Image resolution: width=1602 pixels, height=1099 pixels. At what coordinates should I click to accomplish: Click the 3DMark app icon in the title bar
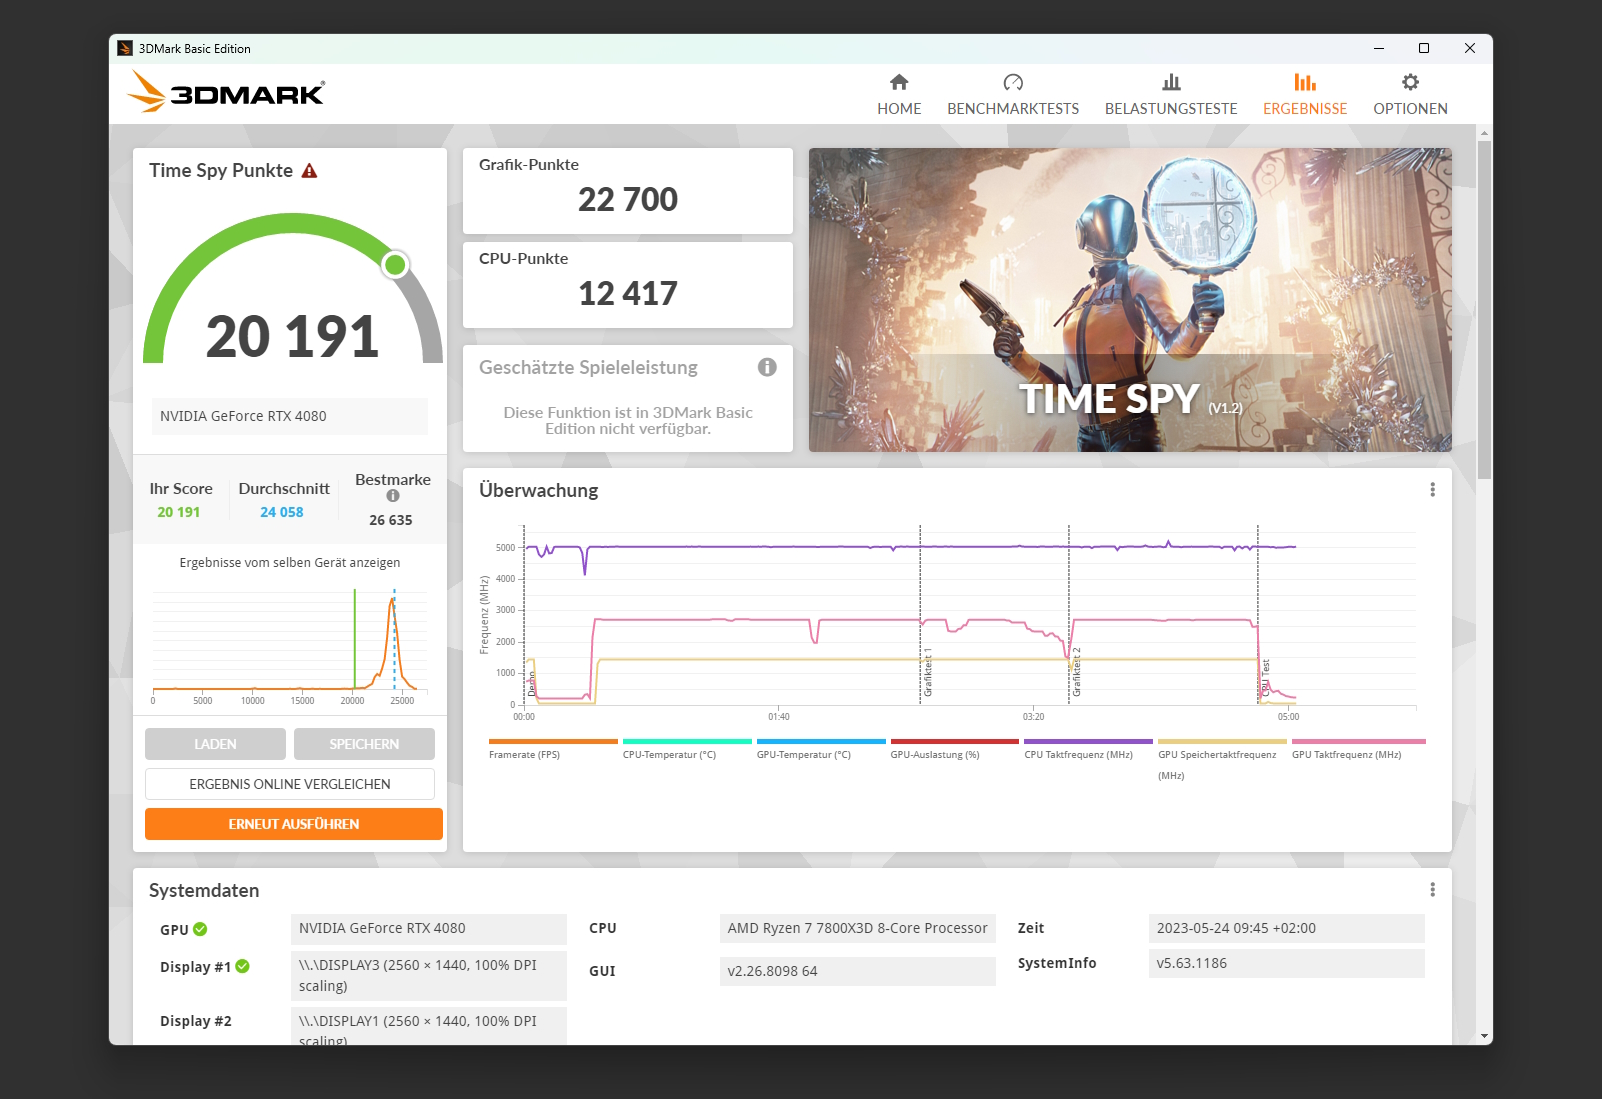click(x=125, y=48)
